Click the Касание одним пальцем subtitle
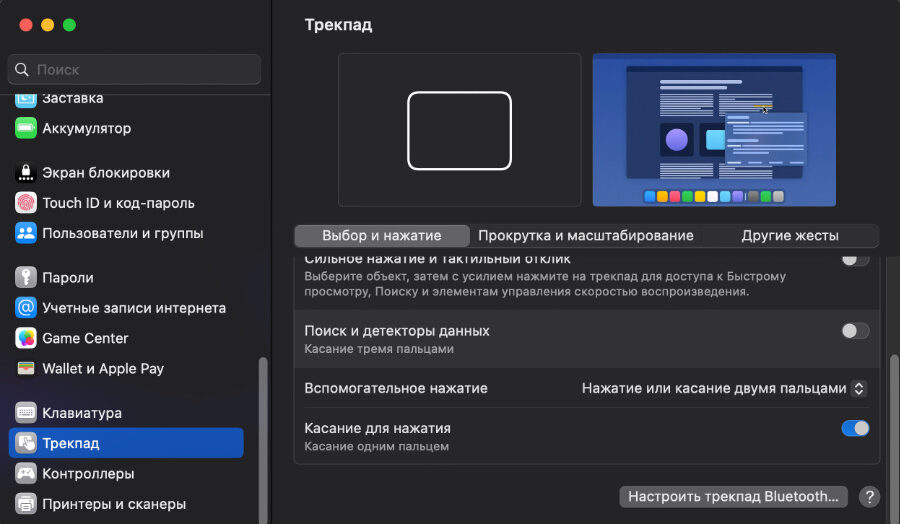The image size is (900, 524). 377,447
